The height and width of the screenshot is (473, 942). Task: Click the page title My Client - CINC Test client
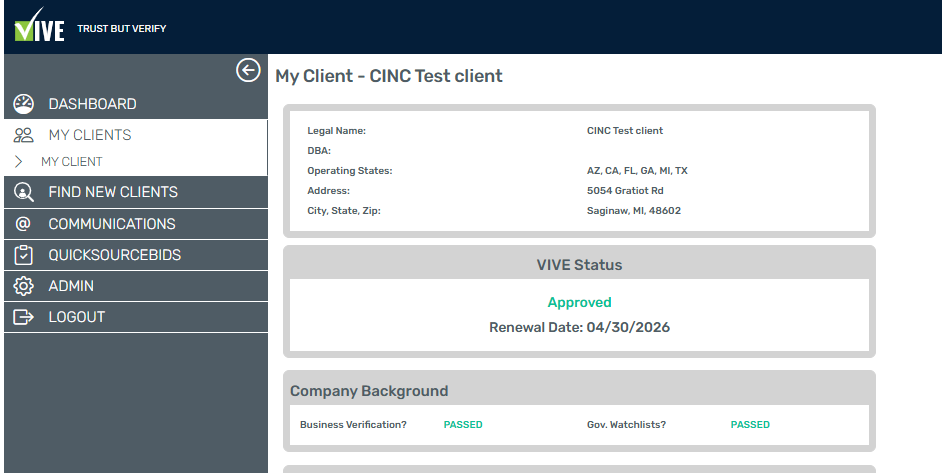click(x=389, y=76)
